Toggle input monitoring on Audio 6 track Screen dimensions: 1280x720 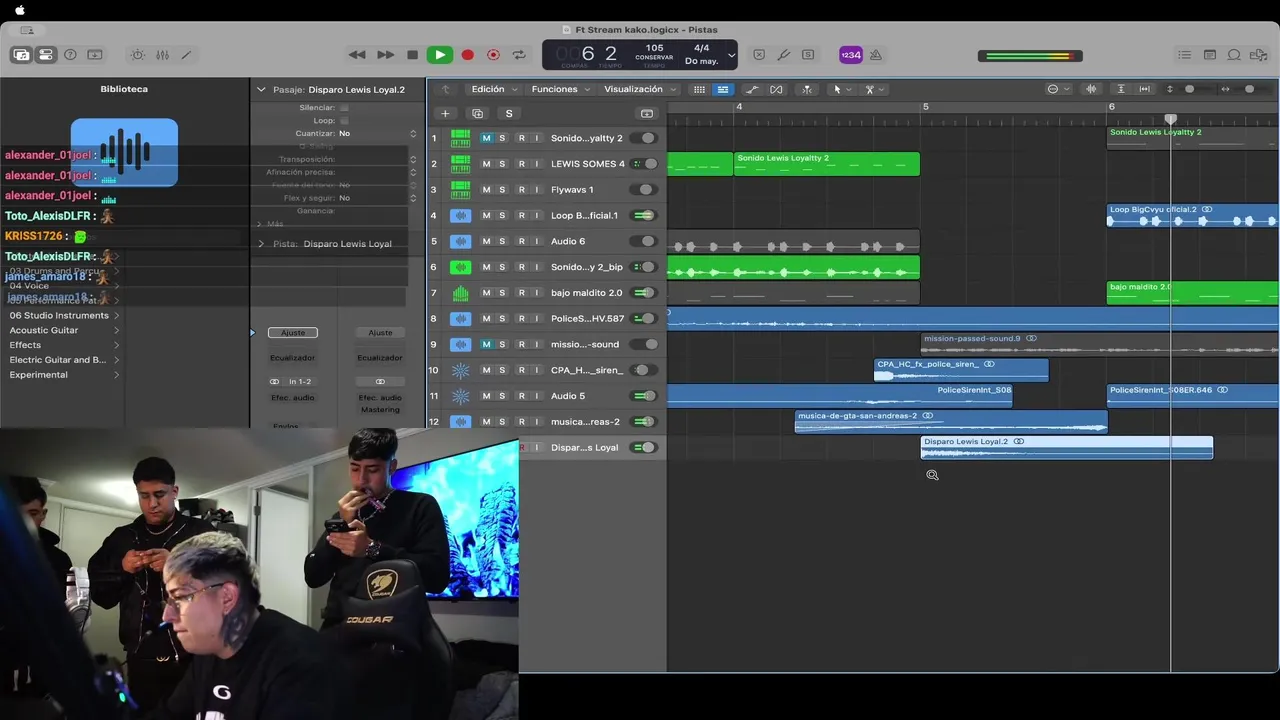(536, 241)
